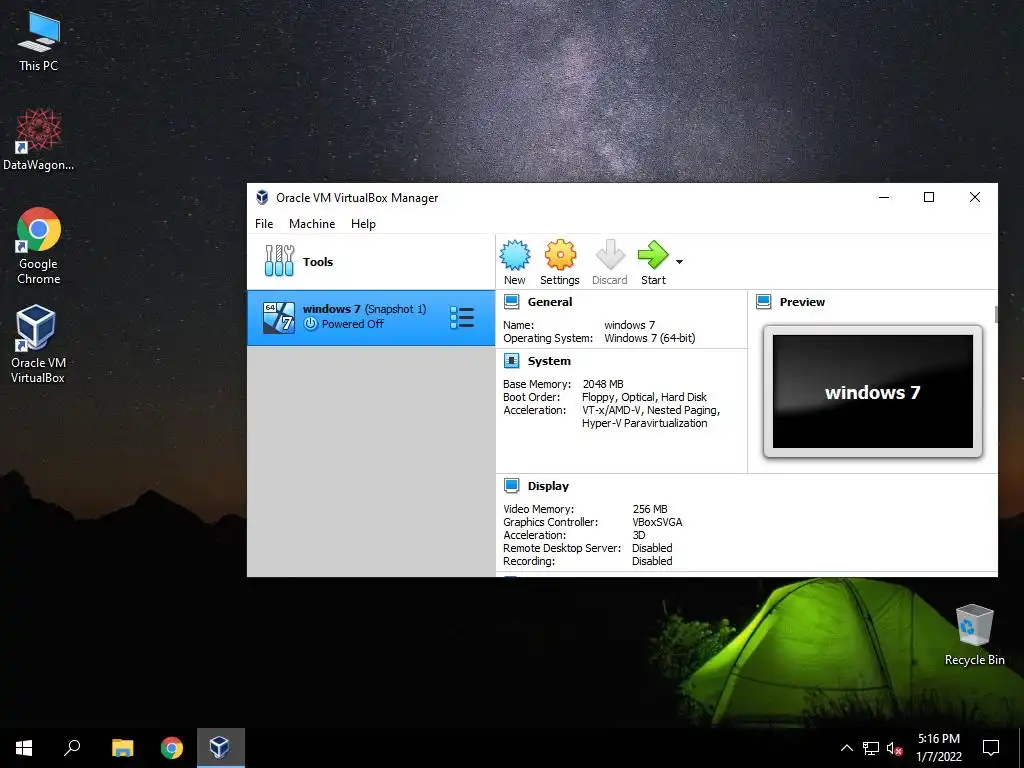Click the VirtualBox title bar app icon
The height and width of the screenshot is (768, 1024).
[262, 197]
